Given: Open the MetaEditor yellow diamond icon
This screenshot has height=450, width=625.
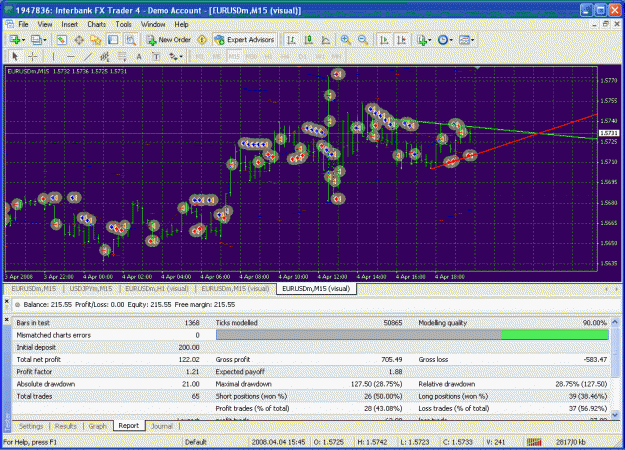Looking at the screenshot, I should tap(202, 40).
